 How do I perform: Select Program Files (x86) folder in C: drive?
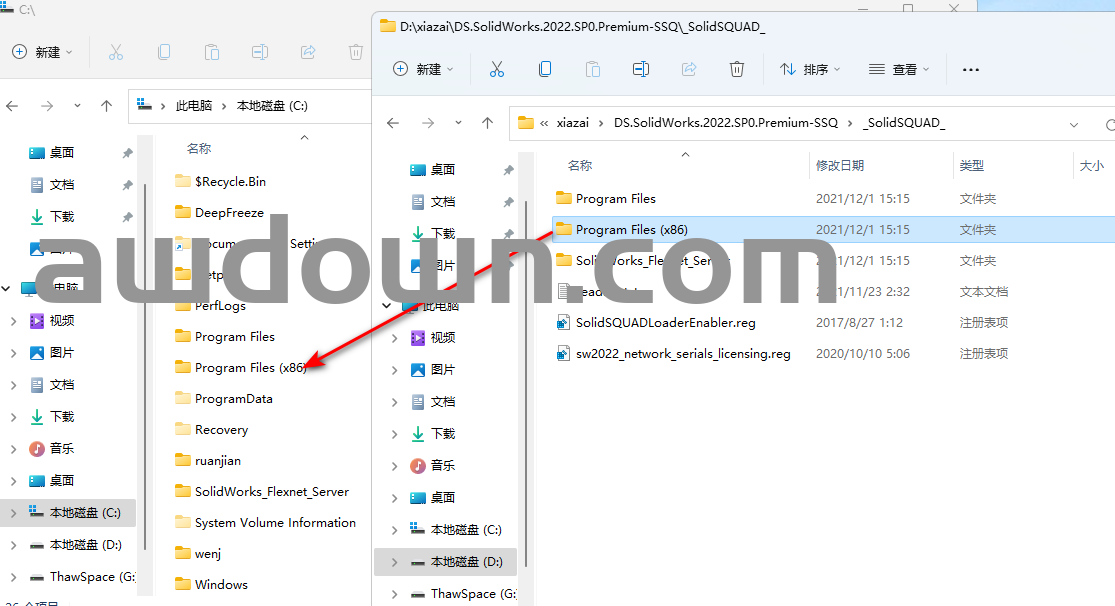pyautogui.click(x=250, y=368)
